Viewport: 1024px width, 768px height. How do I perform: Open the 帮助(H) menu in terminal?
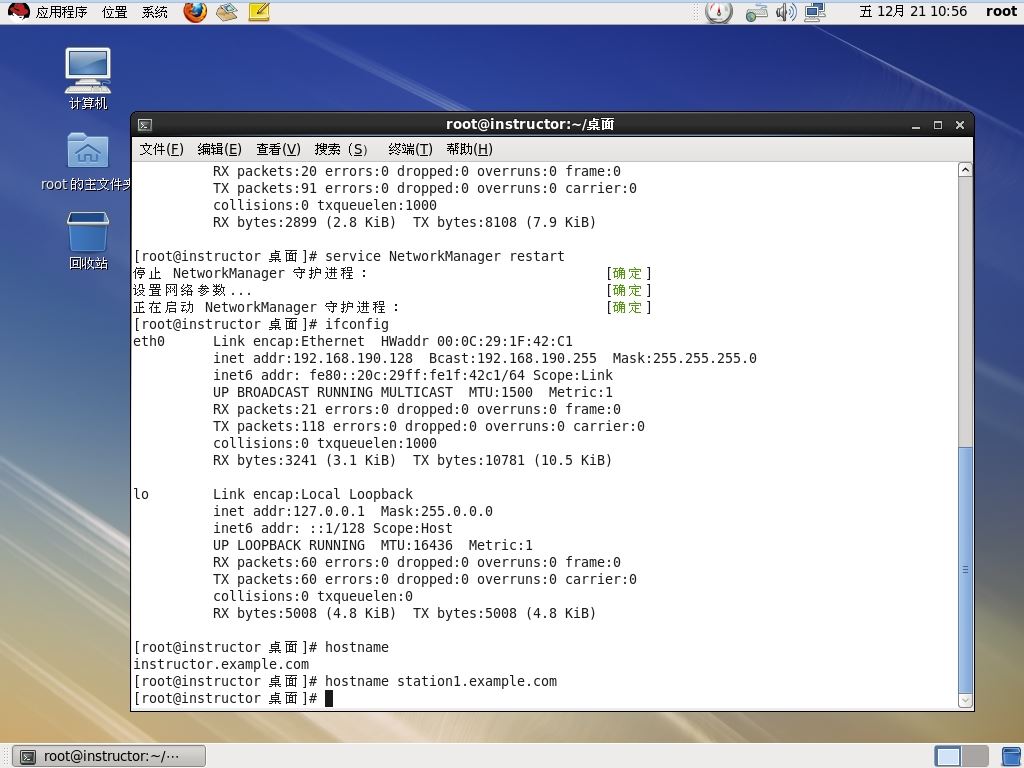tap(470, 150)
